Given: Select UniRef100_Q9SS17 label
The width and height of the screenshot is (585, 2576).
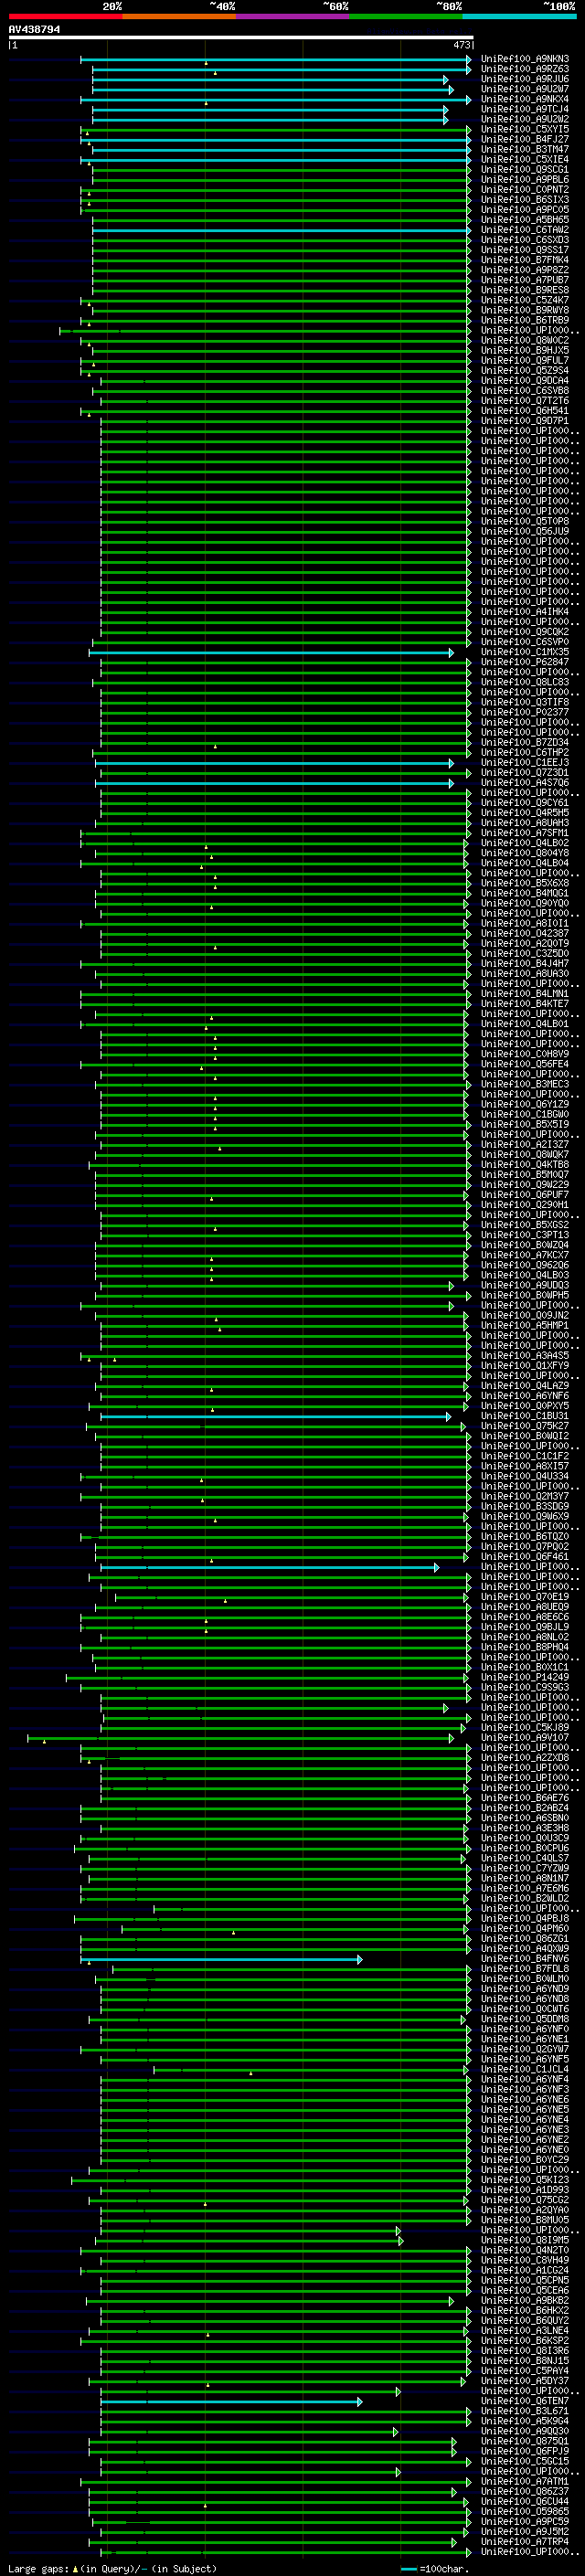Looking at the screenshot, I should click(525, 250).
